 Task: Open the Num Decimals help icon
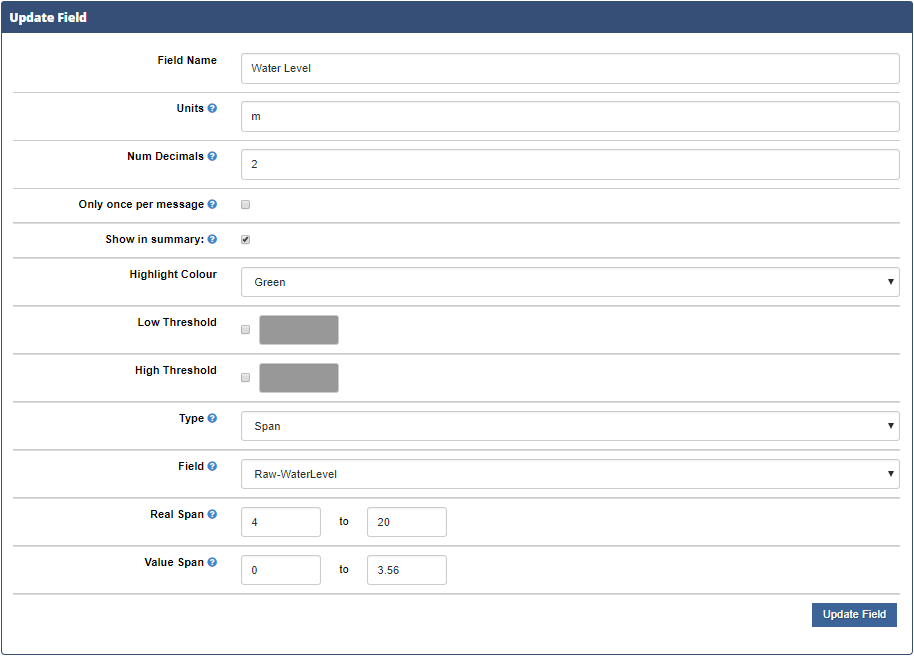212,156
